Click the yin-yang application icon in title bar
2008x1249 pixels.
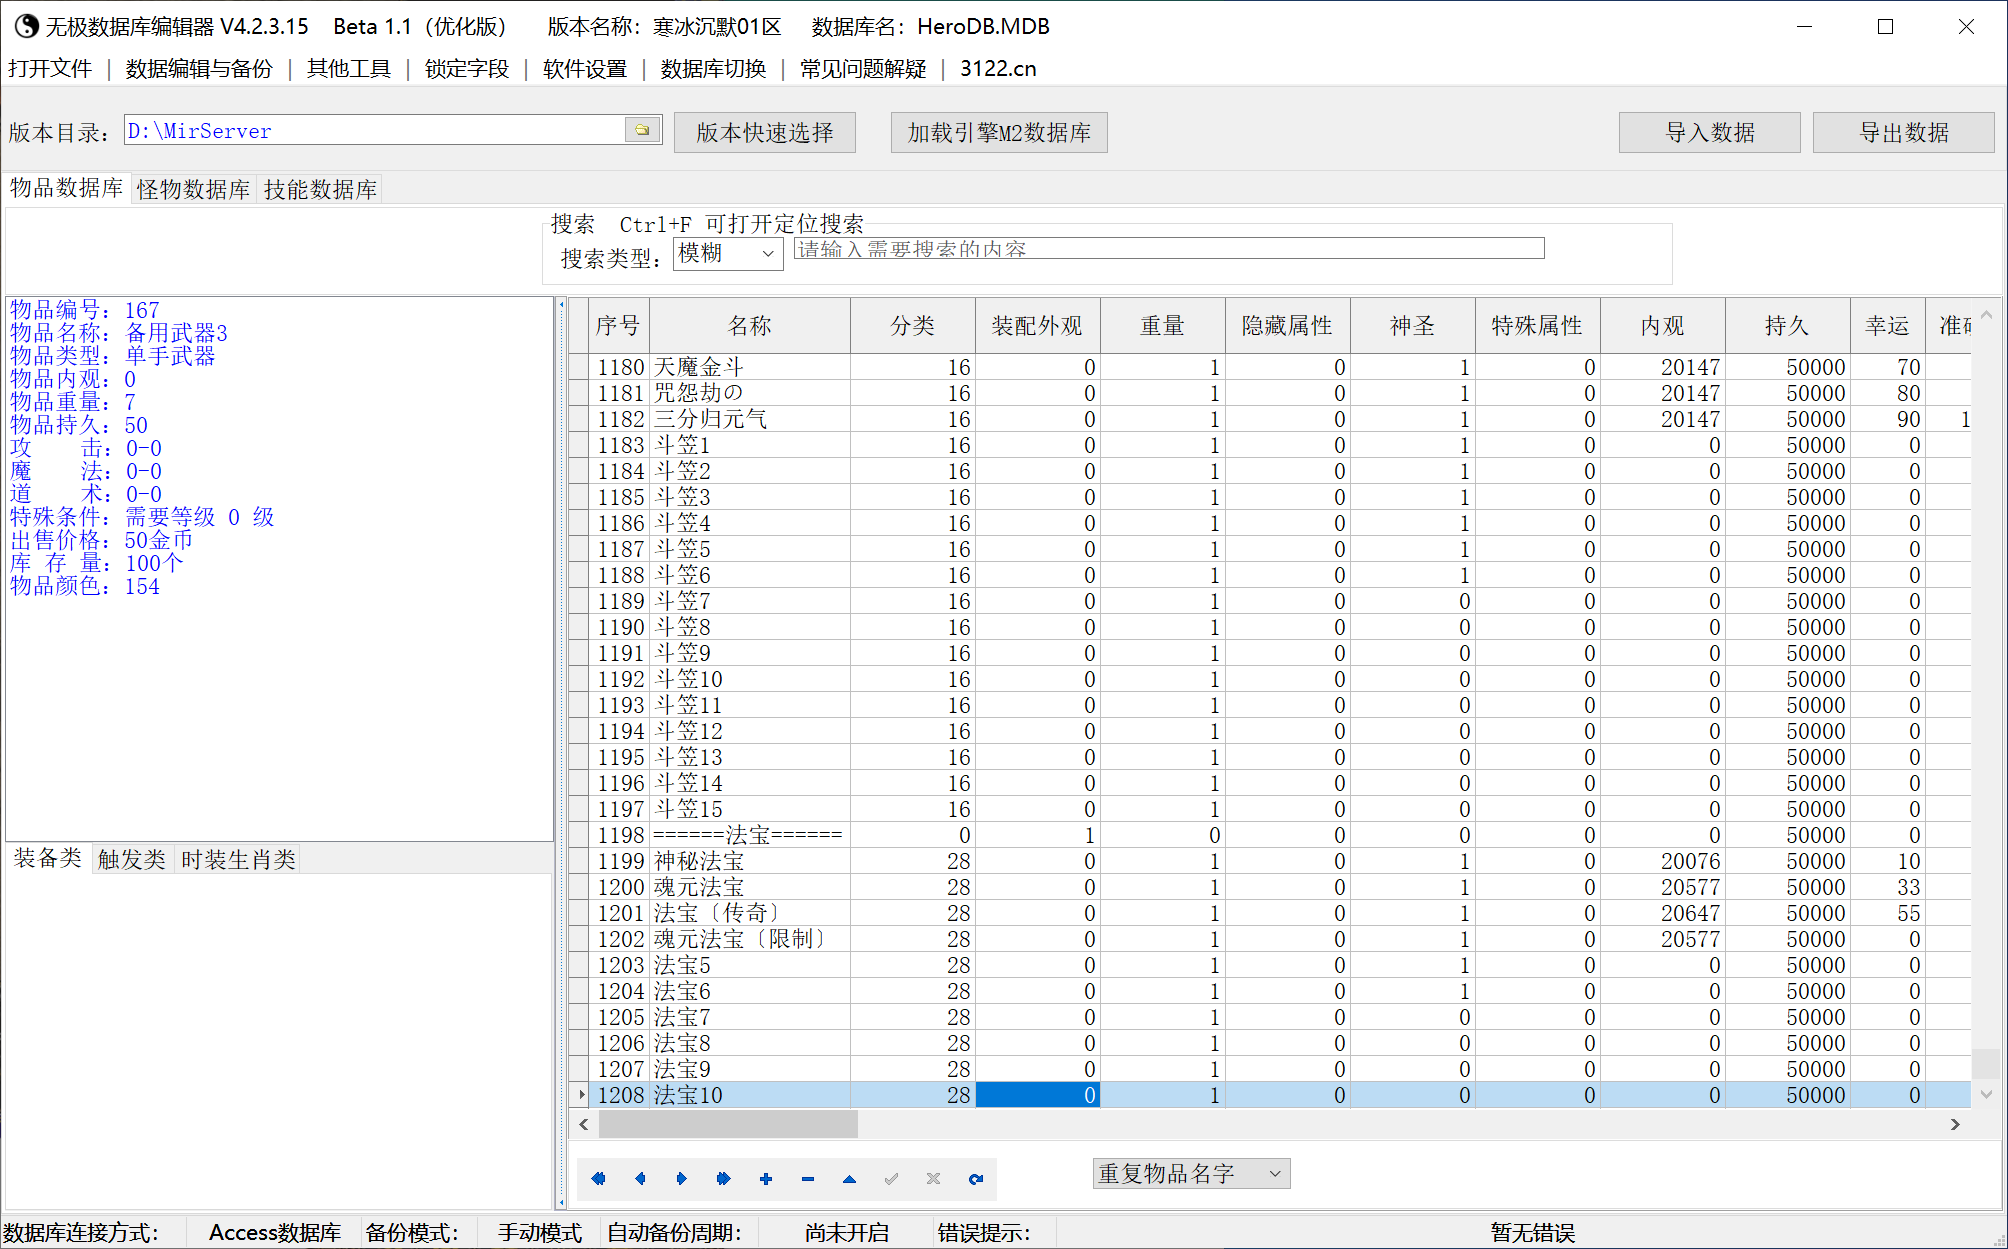pyautogui.click(x=26, y=26)
